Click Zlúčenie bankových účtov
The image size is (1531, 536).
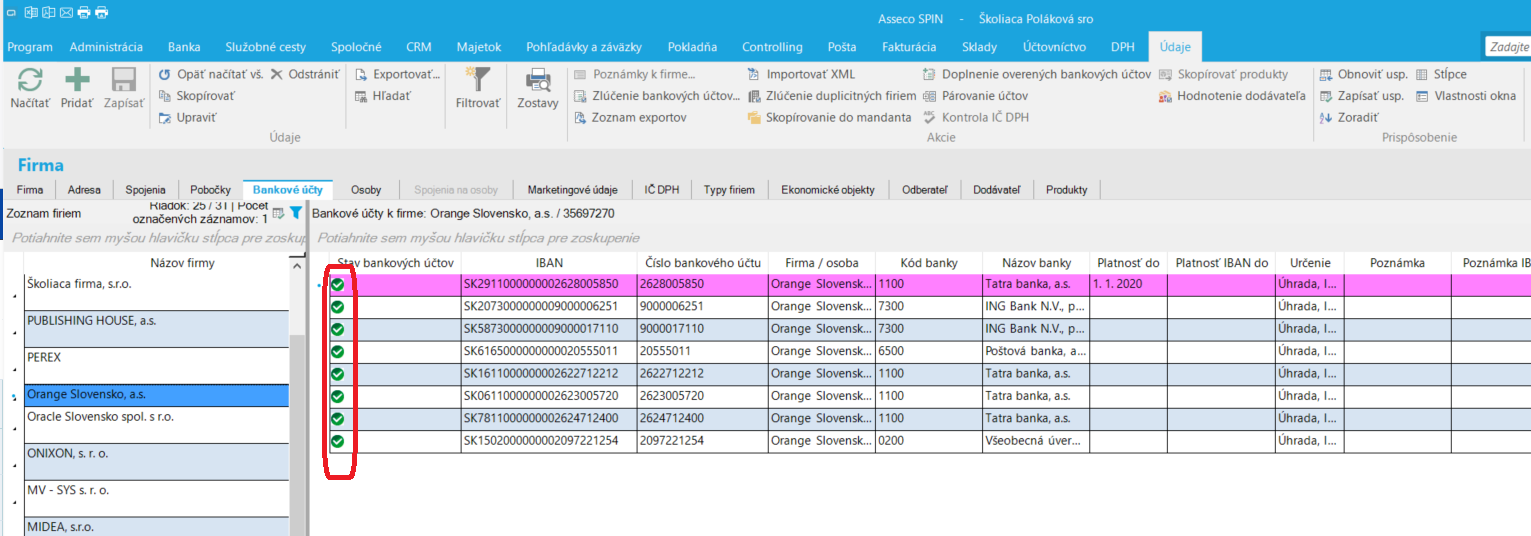tap(658, 96)
